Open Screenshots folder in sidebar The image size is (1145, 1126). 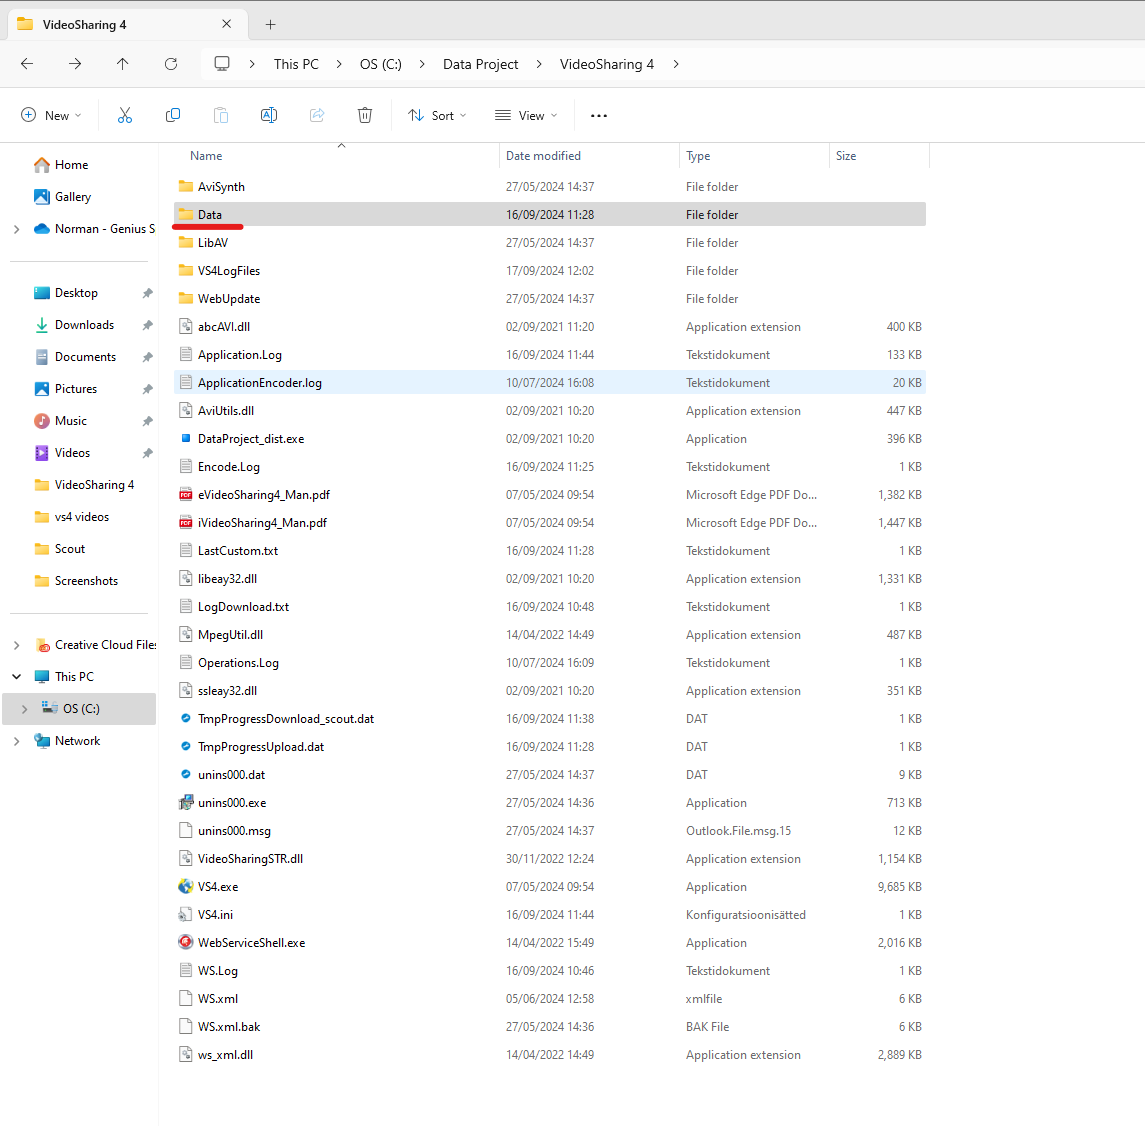pos(85,581)
